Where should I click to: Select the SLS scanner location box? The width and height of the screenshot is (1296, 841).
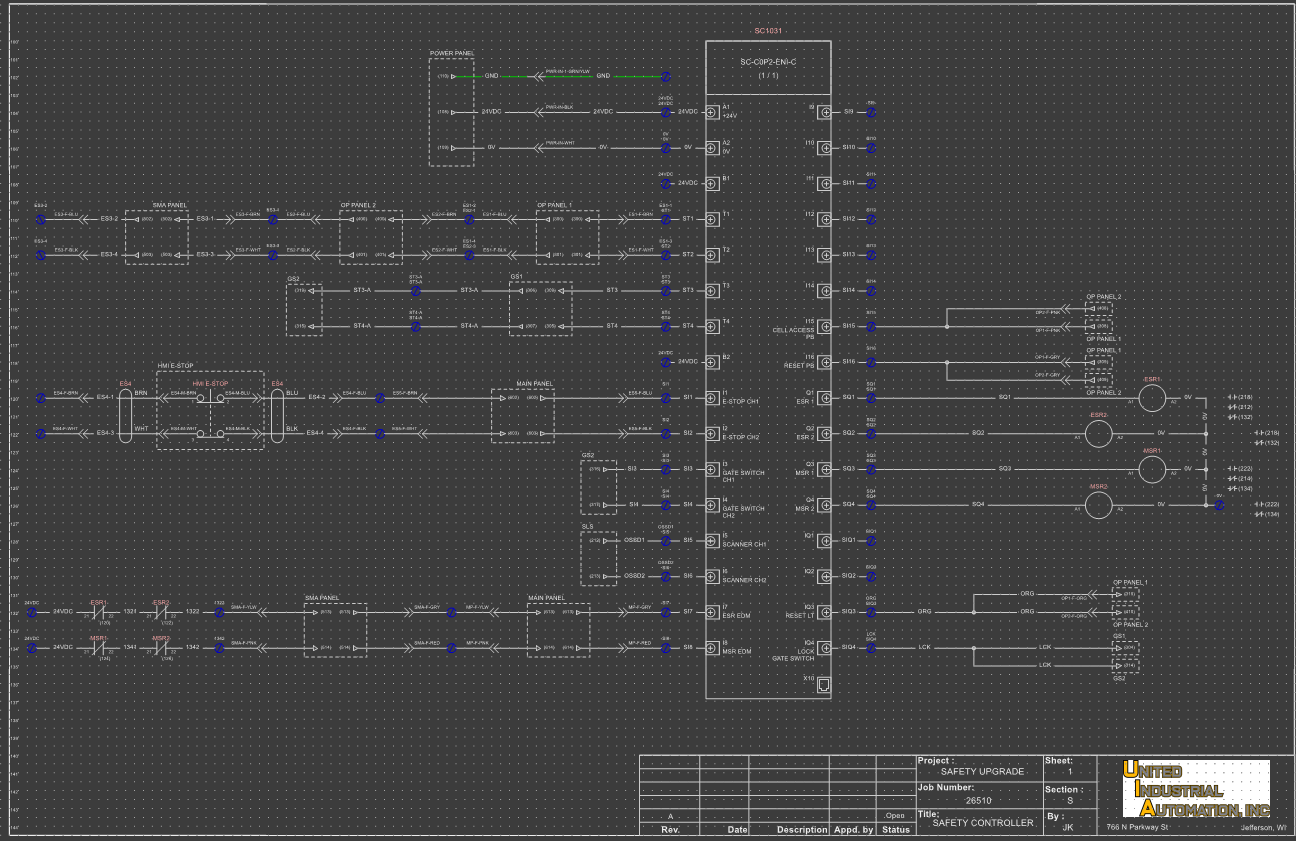point(599,558)
